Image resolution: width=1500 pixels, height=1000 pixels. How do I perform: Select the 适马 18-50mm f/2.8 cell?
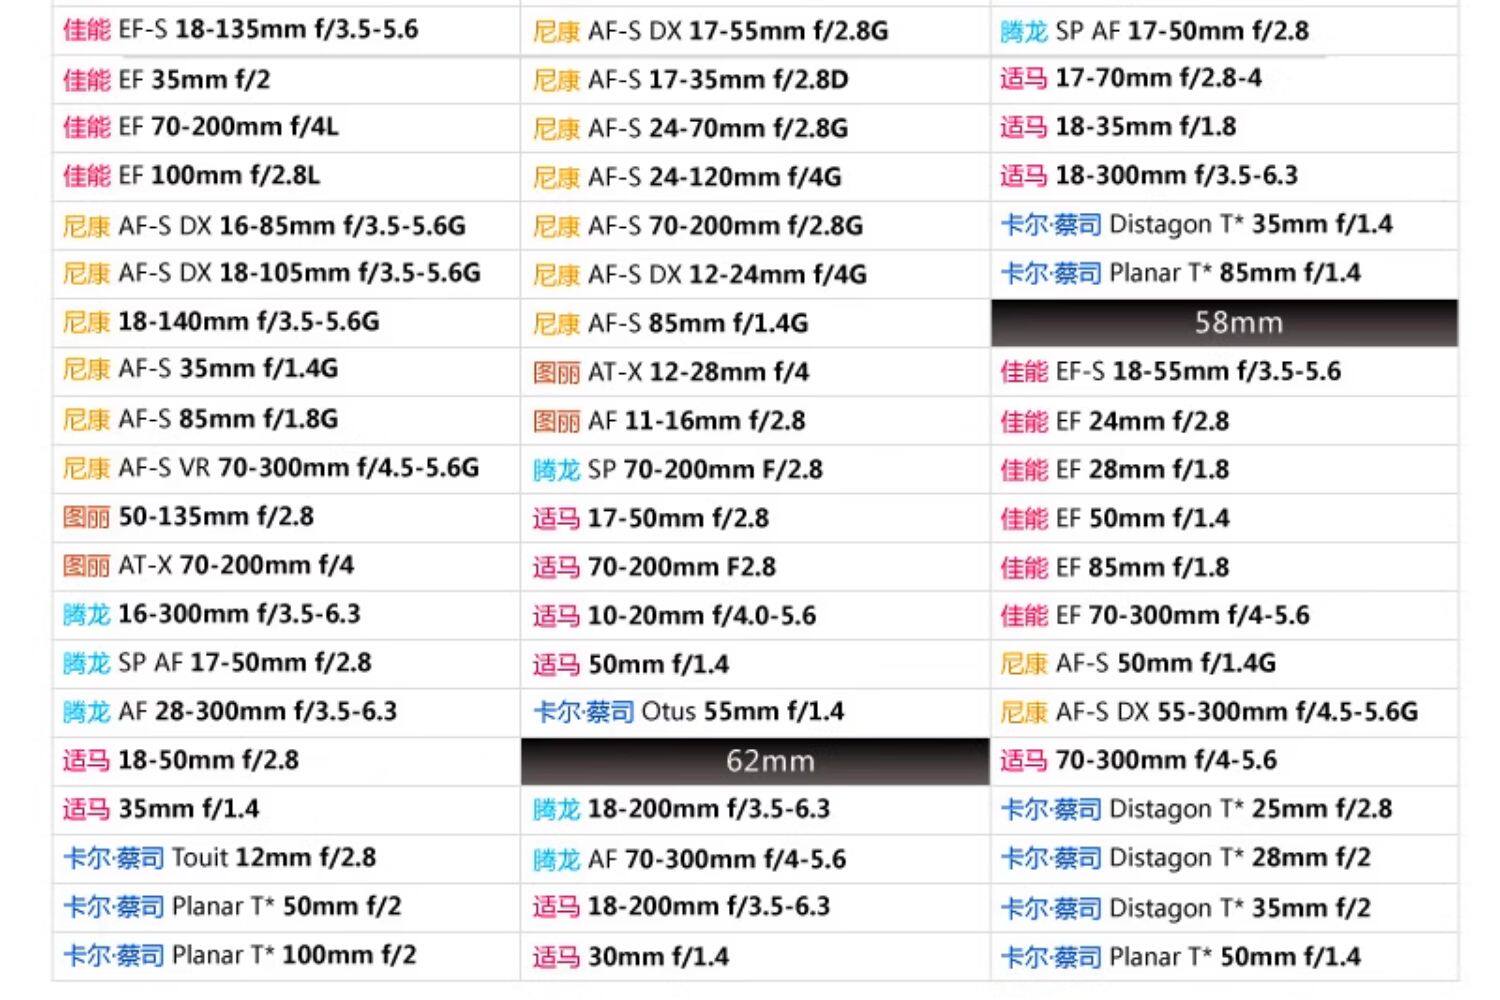[x=286, y=761]
